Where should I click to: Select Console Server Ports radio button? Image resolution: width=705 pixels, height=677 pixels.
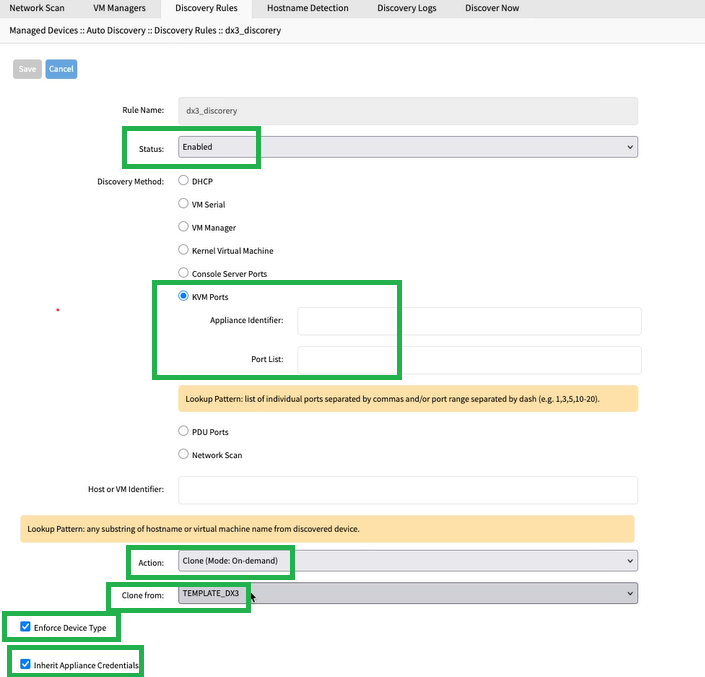183,273
